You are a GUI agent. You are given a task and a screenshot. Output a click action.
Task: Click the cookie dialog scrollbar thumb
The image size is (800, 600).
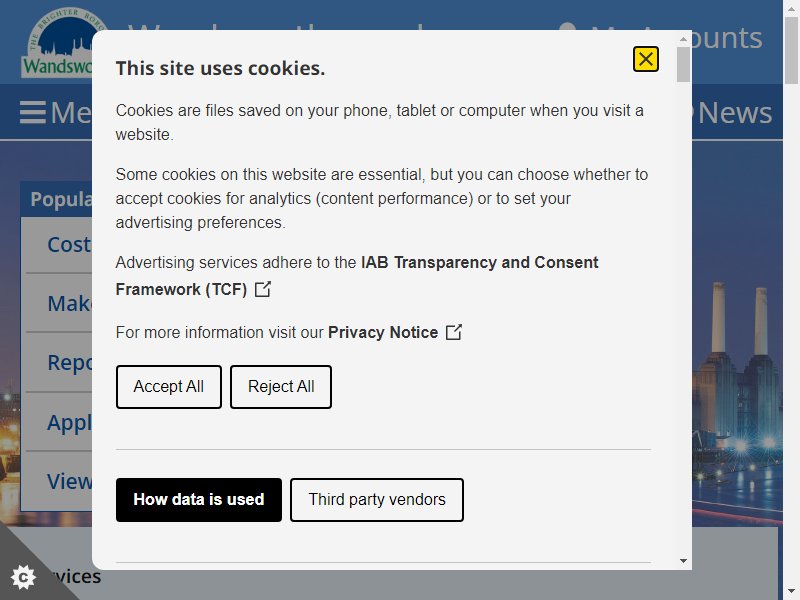pos(683,64)
